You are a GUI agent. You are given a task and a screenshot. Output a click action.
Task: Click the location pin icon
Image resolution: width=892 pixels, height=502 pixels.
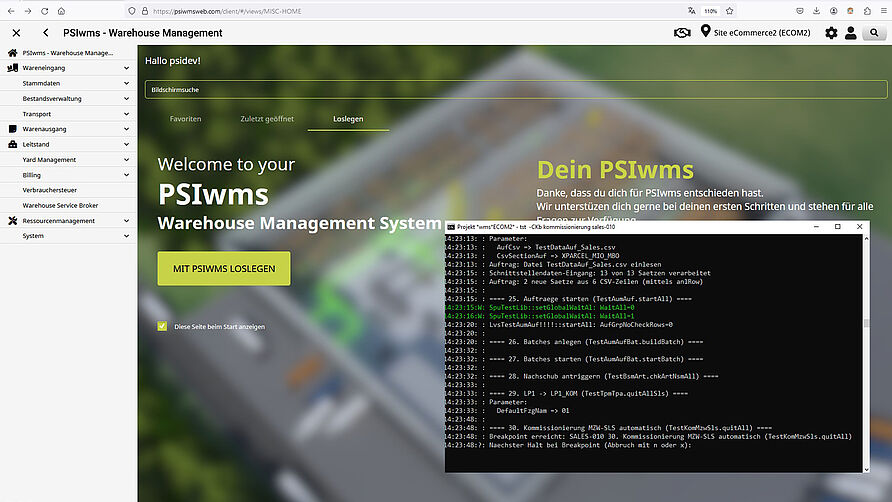[x=705, y=31]
